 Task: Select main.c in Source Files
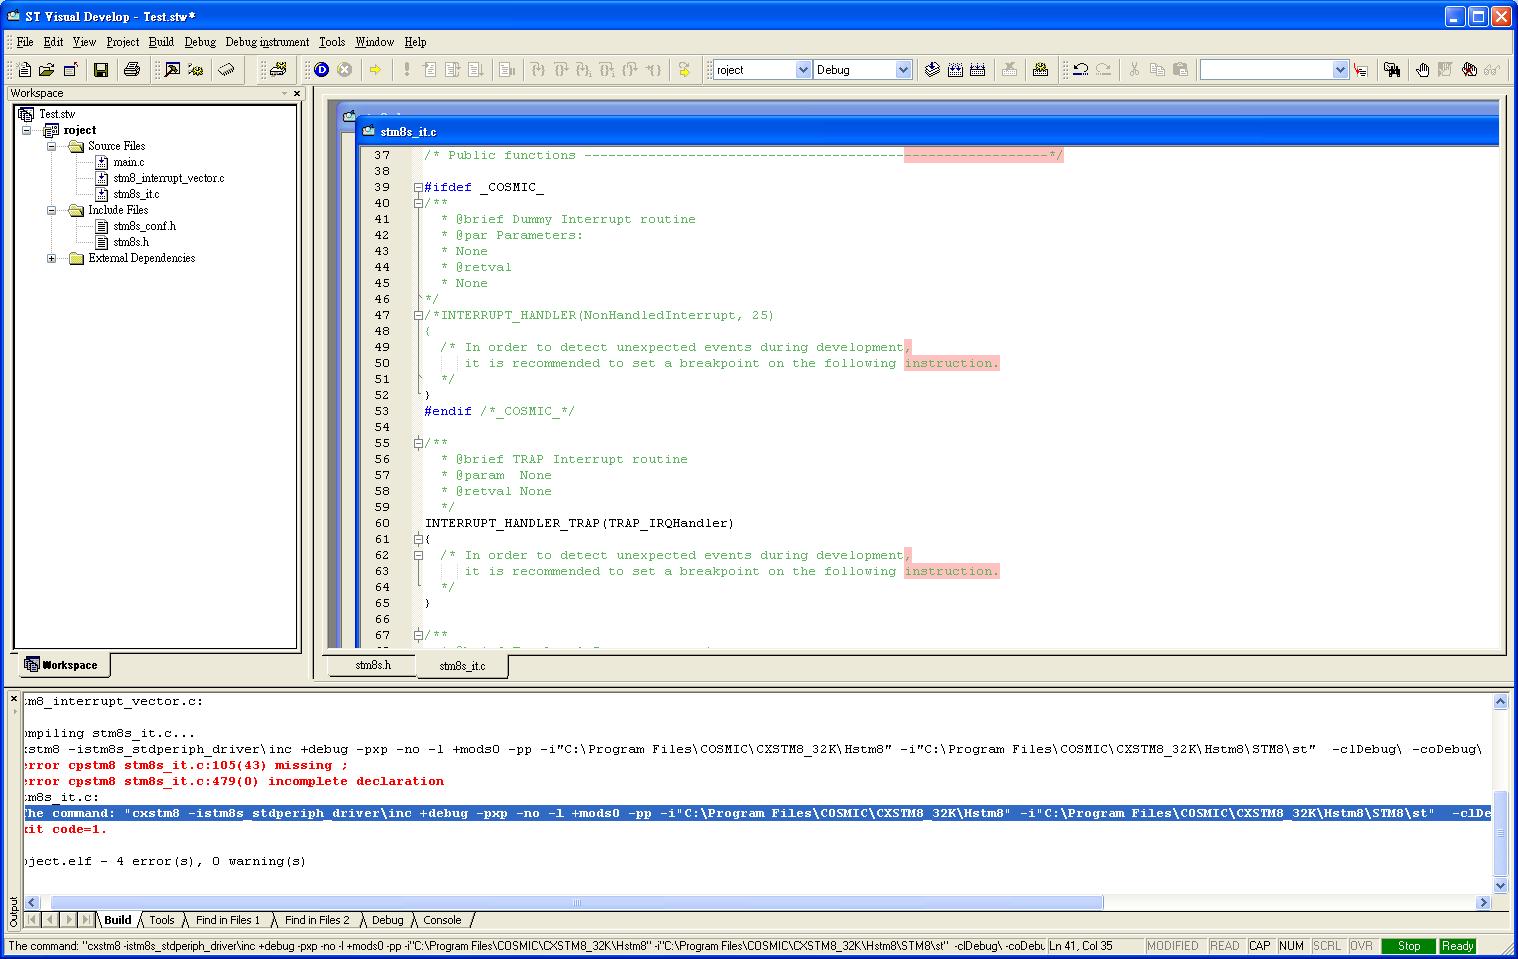tap(128, 162)
